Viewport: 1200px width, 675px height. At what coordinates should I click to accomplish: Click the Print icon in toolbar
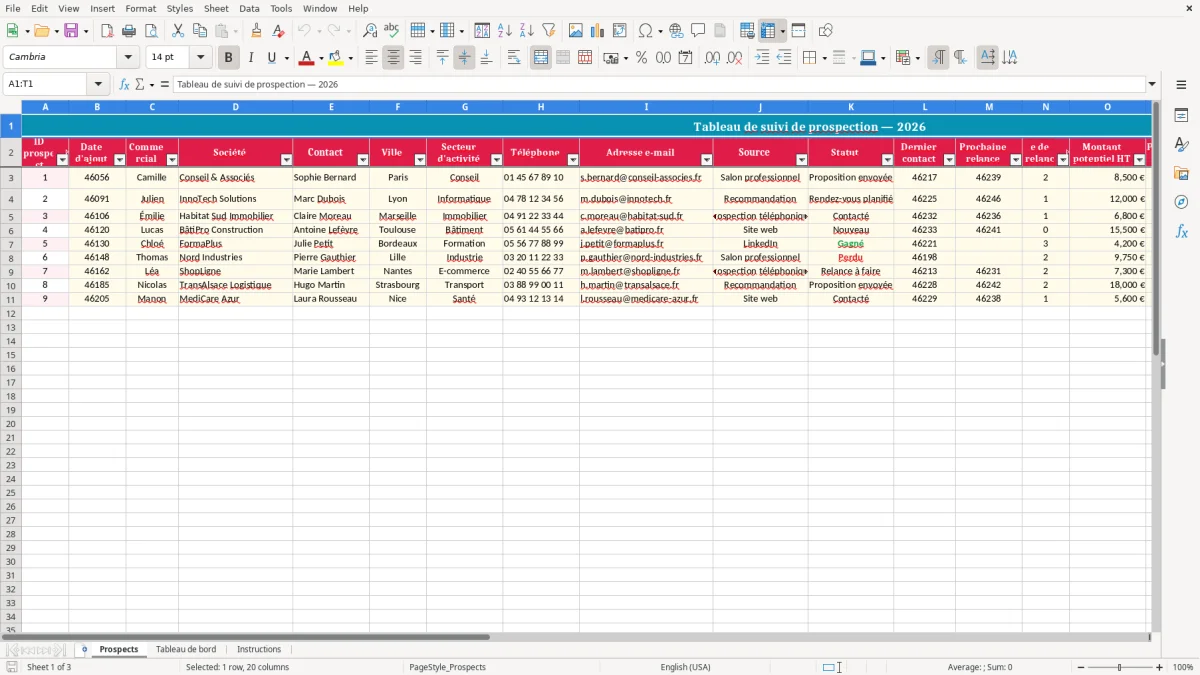coord(128,31)
